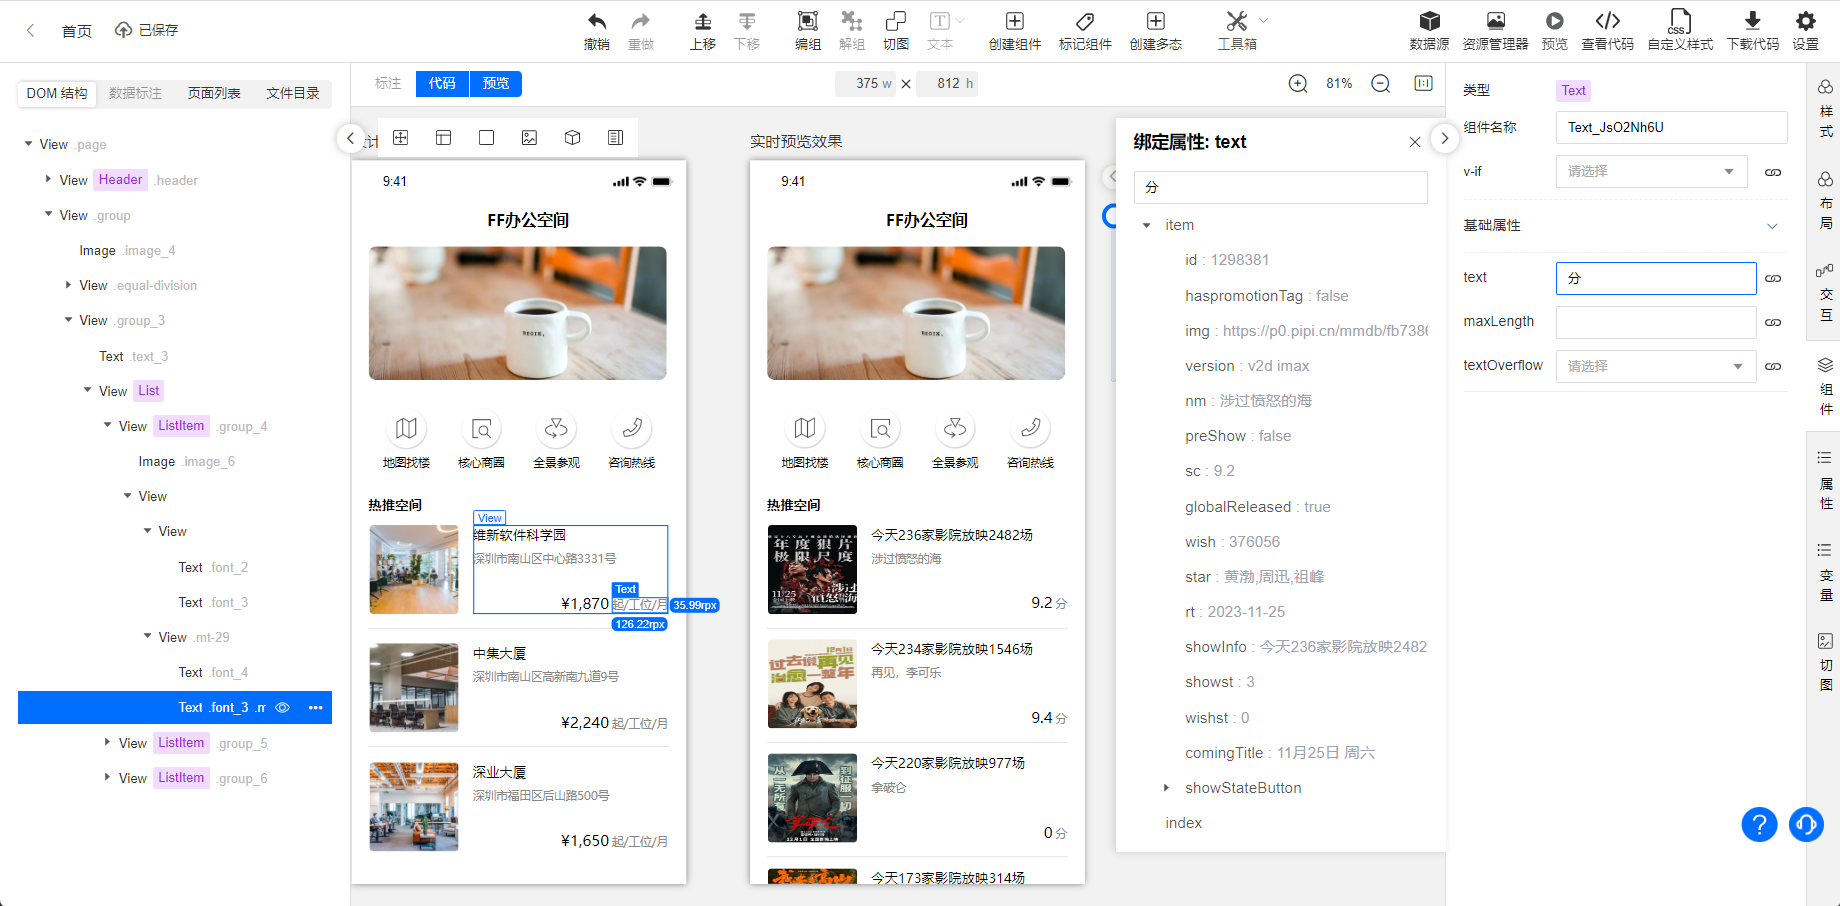Click the 首页 home button
This screenshot has height=906, width=1840.
(76, 30)
